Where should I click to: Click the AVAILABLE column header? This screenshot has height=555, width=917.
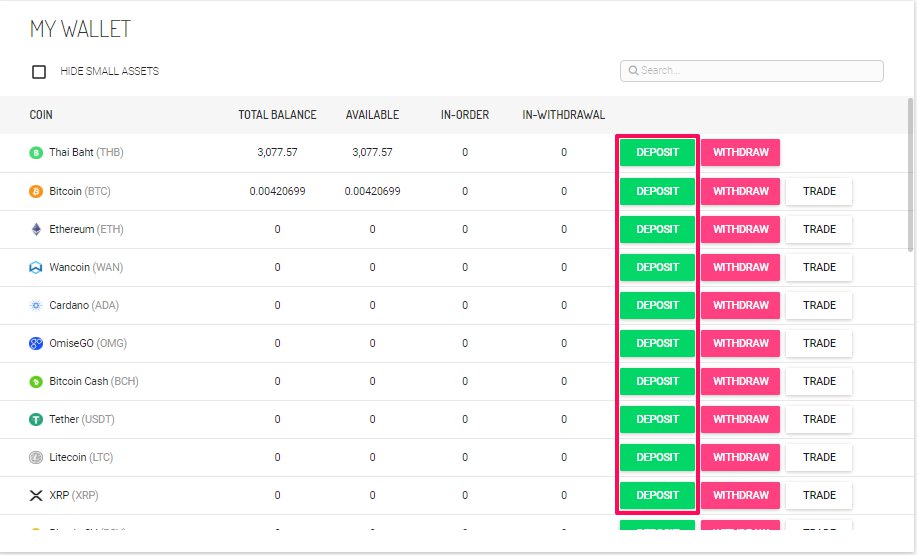[x=372, y=115]
